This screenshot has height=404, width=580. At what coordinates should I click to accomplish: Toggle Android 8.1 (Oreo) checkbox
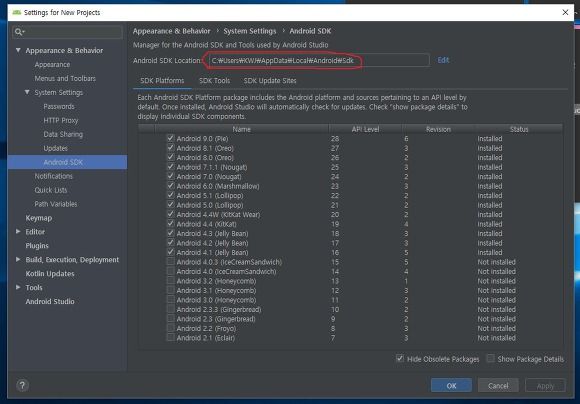point(171,148)
